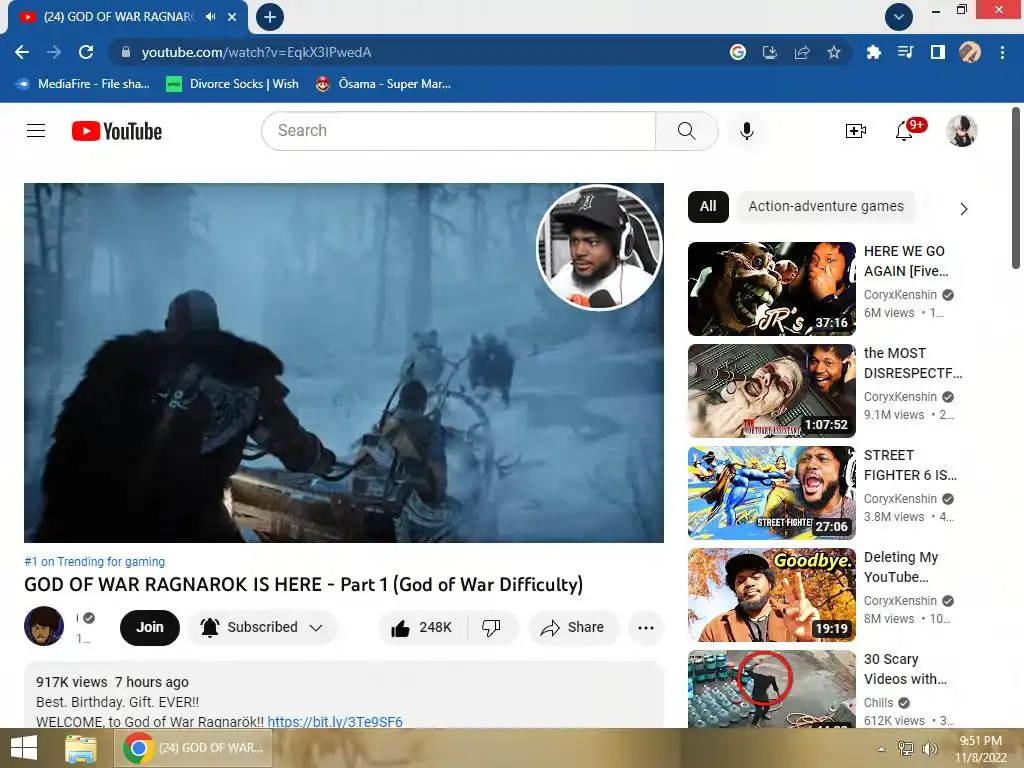Open a new tab with plus button
The height and width of the screenshot is (768, 1024).
[x=270, y=17]
